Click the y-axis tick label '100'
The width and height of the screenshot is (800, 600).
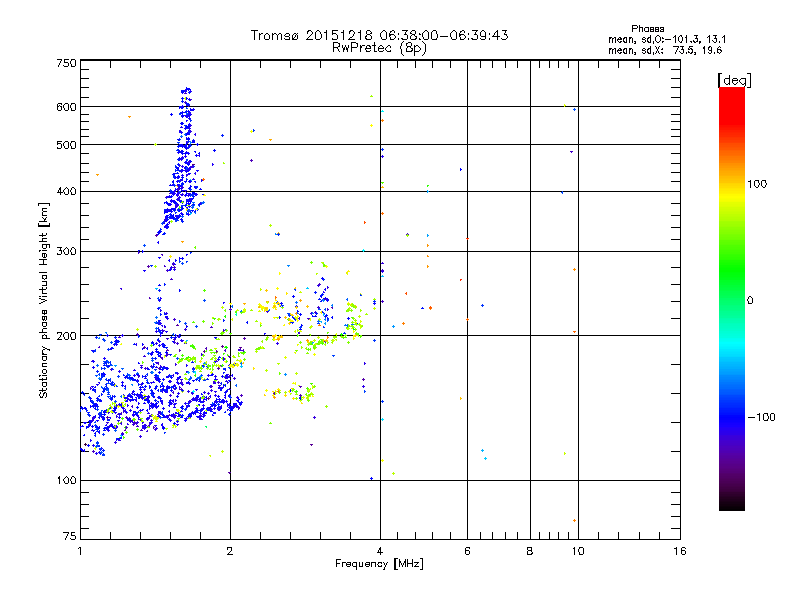point(66,481)
